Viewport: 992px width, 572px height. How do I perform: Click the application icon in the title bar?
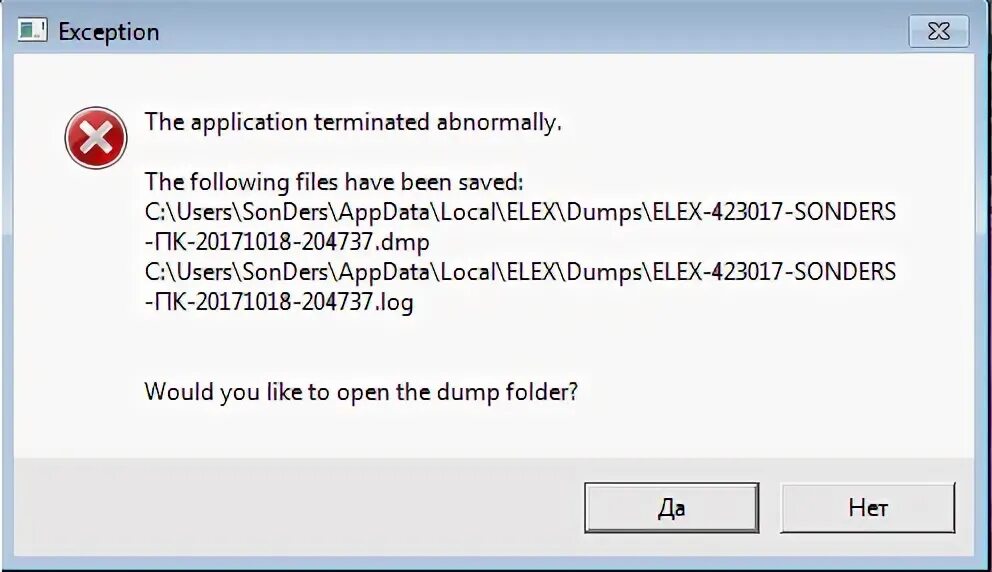(x=32, y=30)
